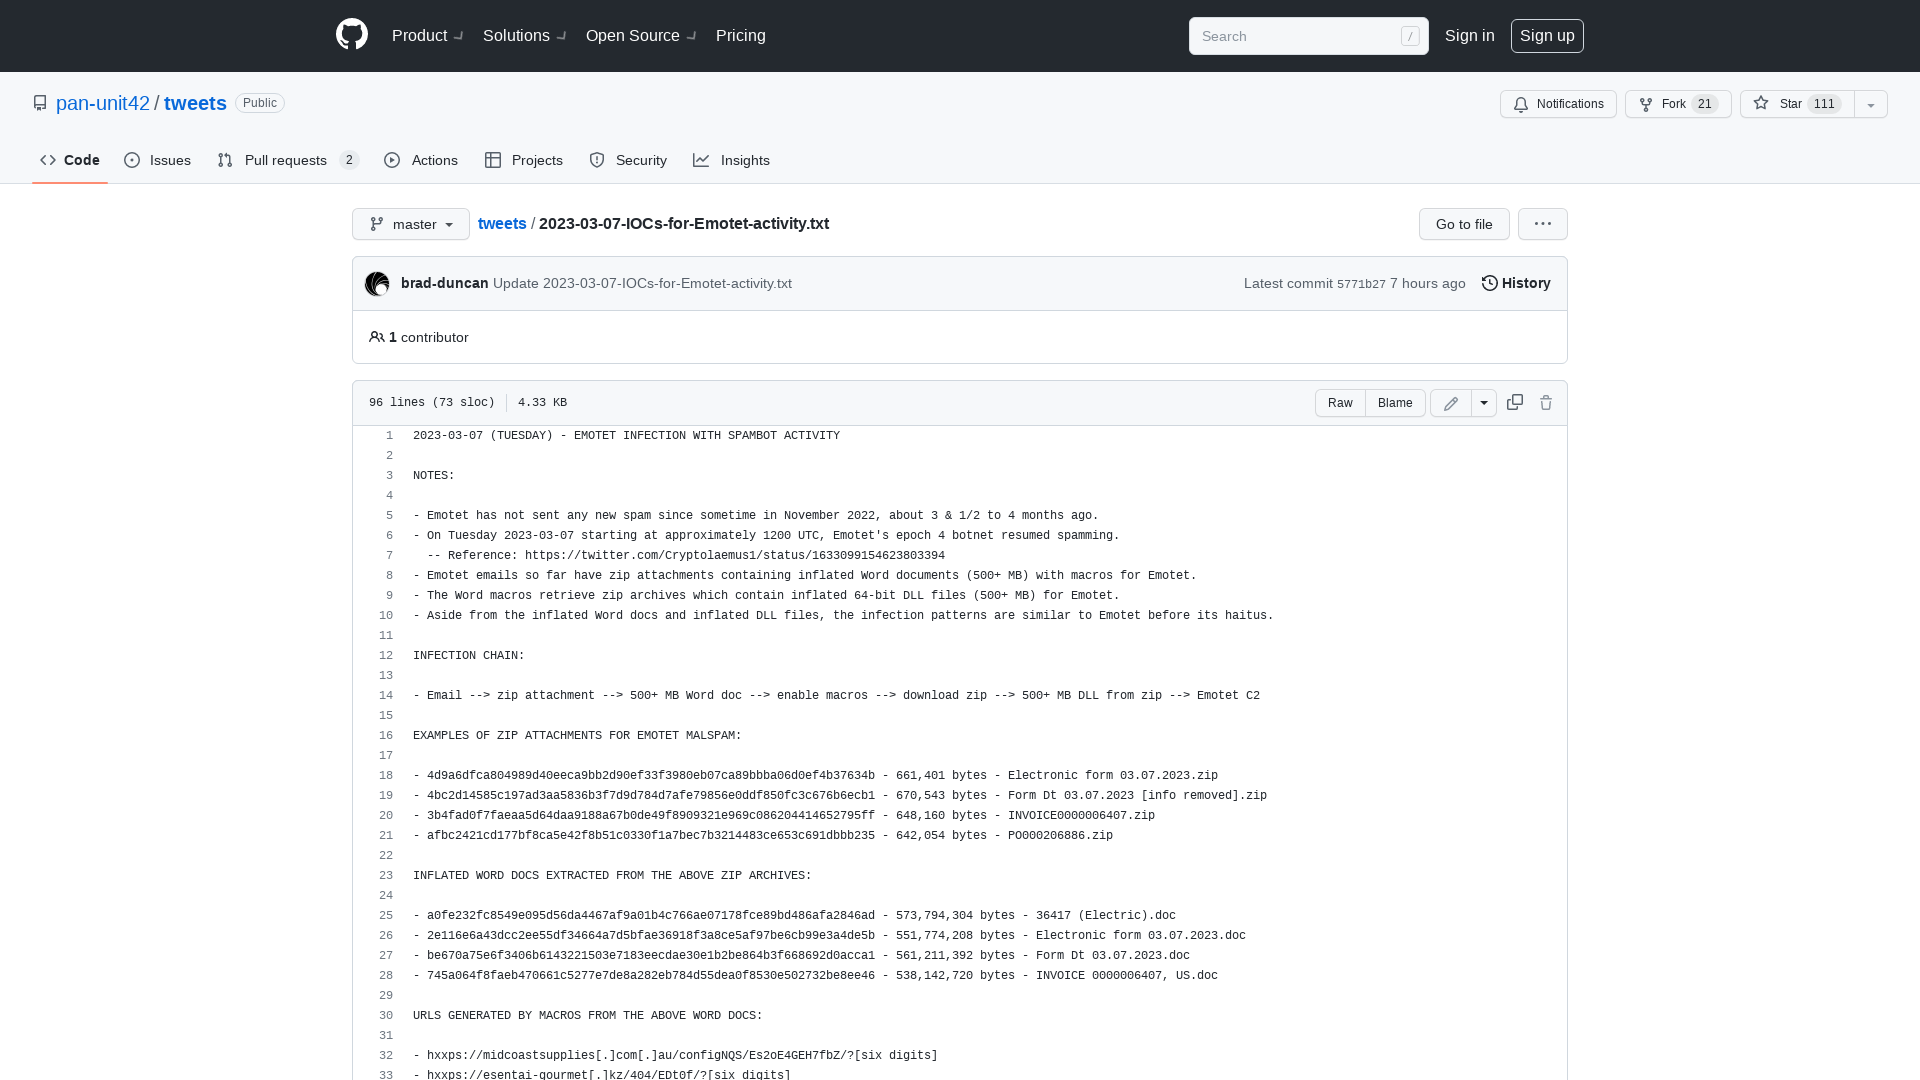
Task: Switch to the Issues tab
Action: (x=157, y=160)
